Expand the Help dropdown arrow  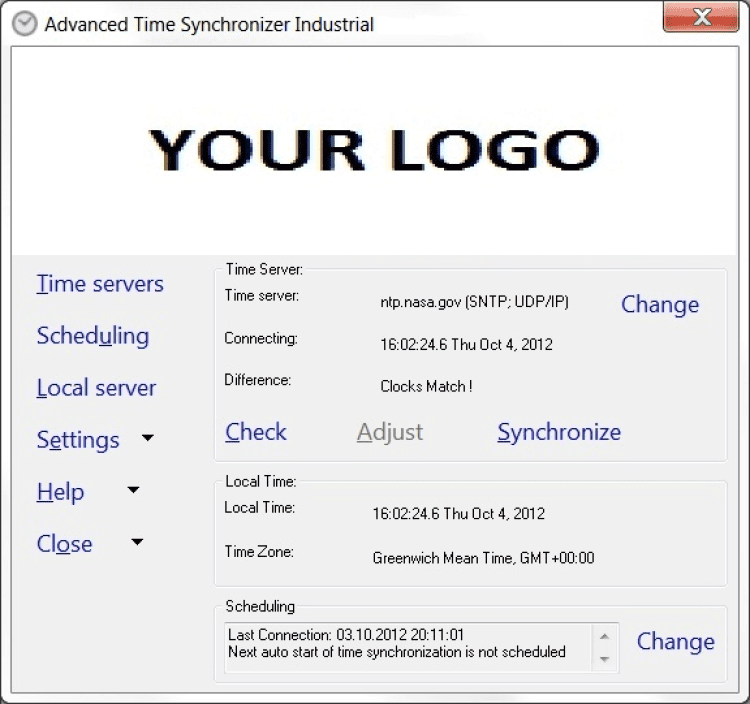coord(133,489)
